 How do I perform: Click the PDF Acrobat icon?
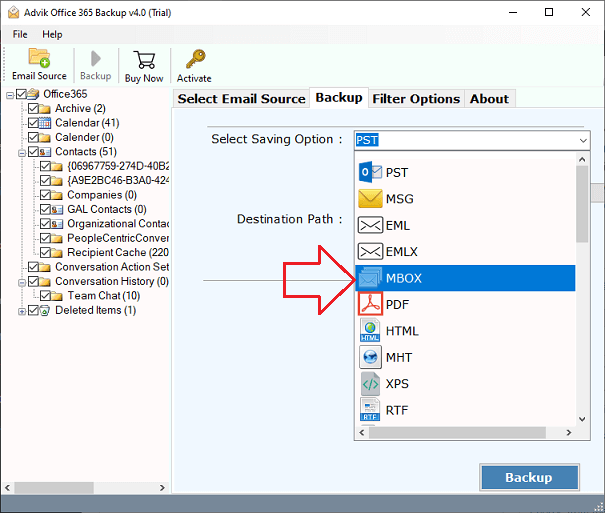tap(370, 304)
